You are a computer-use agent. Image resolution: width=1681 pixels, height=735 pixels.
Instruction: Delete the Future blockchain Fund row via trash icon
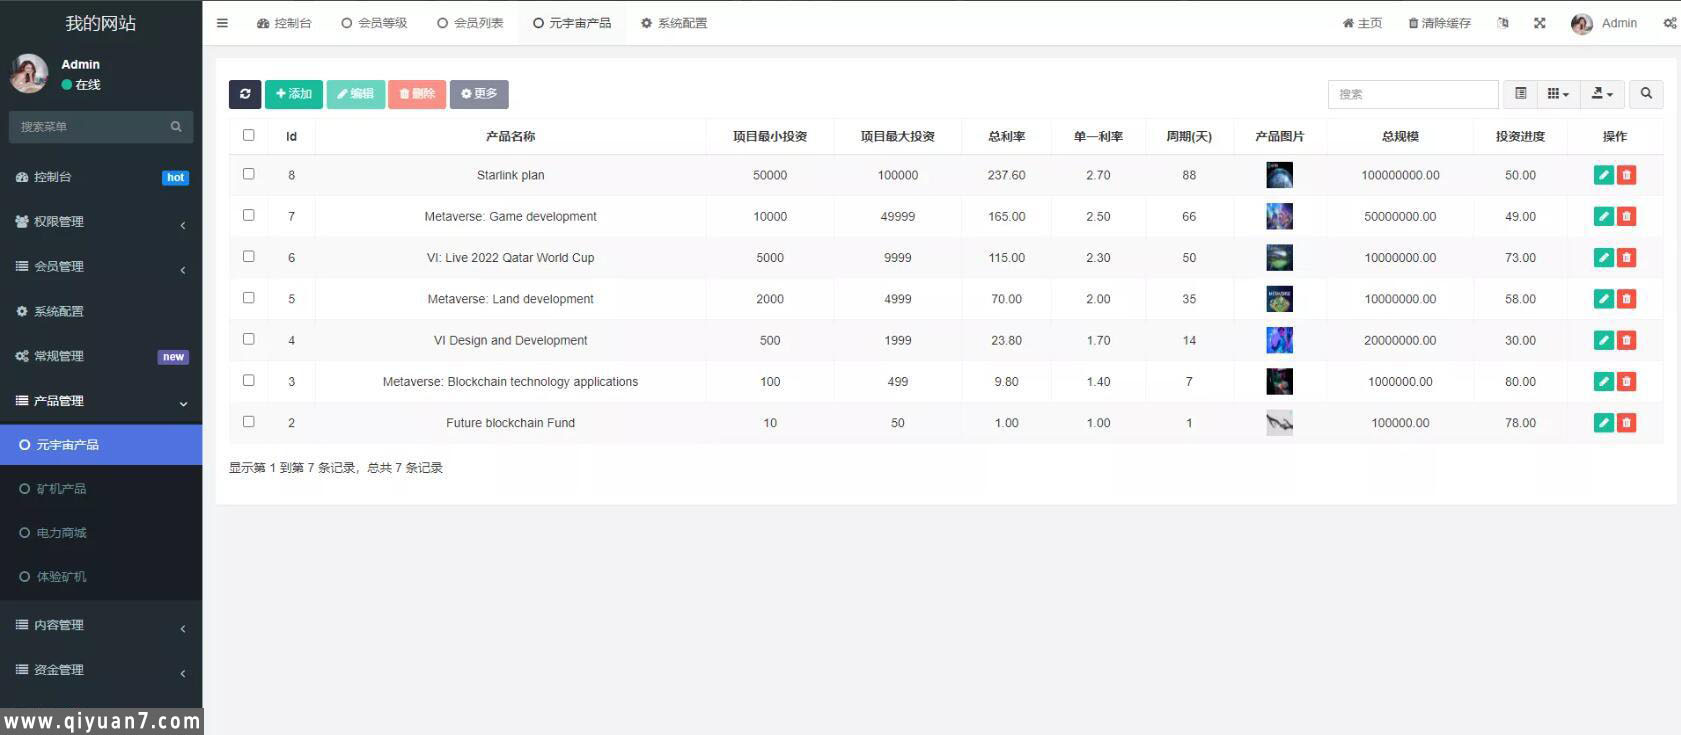click(1627, 423)
